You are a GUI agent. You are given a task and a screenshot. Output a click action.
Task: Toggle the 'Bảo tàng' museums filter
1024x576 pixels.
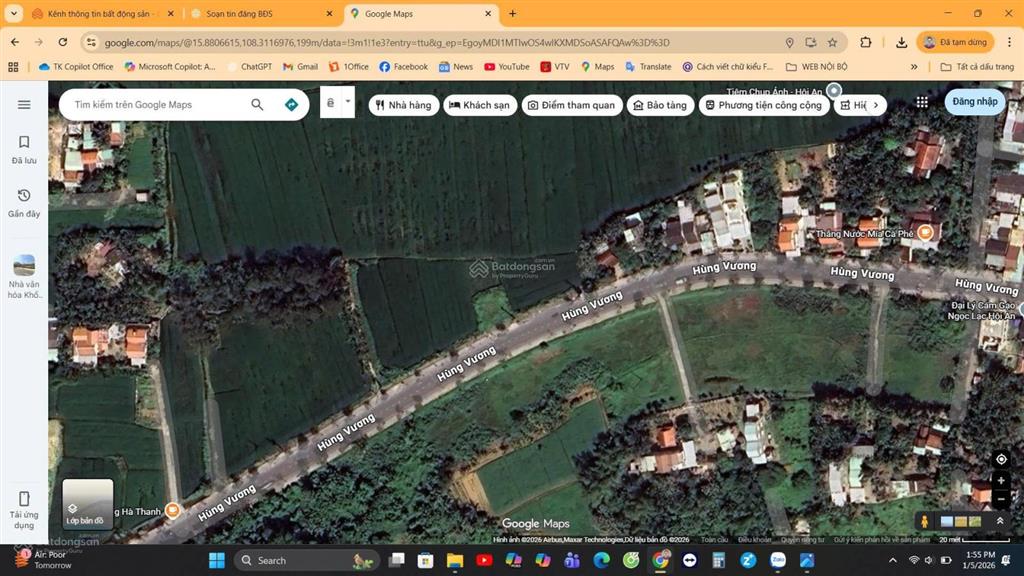[x=659, y=104]
